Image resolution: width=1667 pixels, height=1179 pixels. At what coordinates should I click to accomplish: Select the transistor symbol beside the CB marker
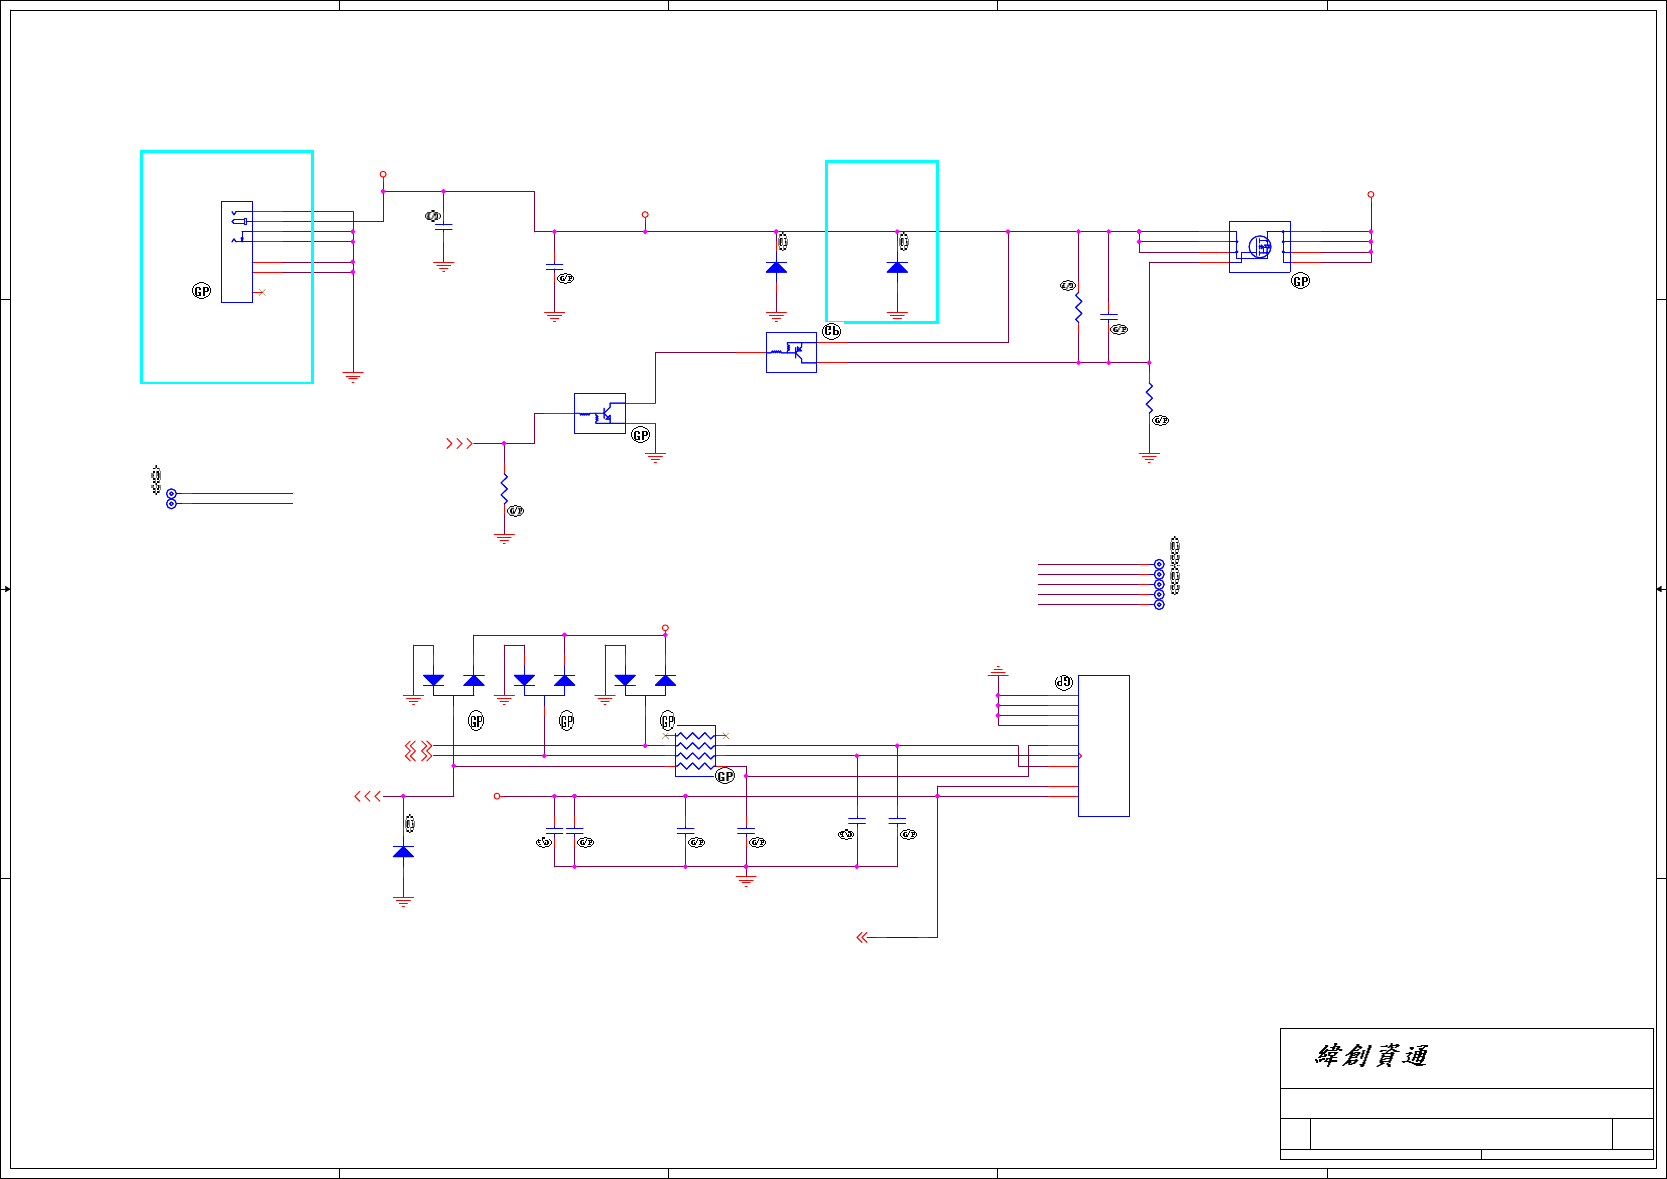pyautogui.click(x=791, y=352)
